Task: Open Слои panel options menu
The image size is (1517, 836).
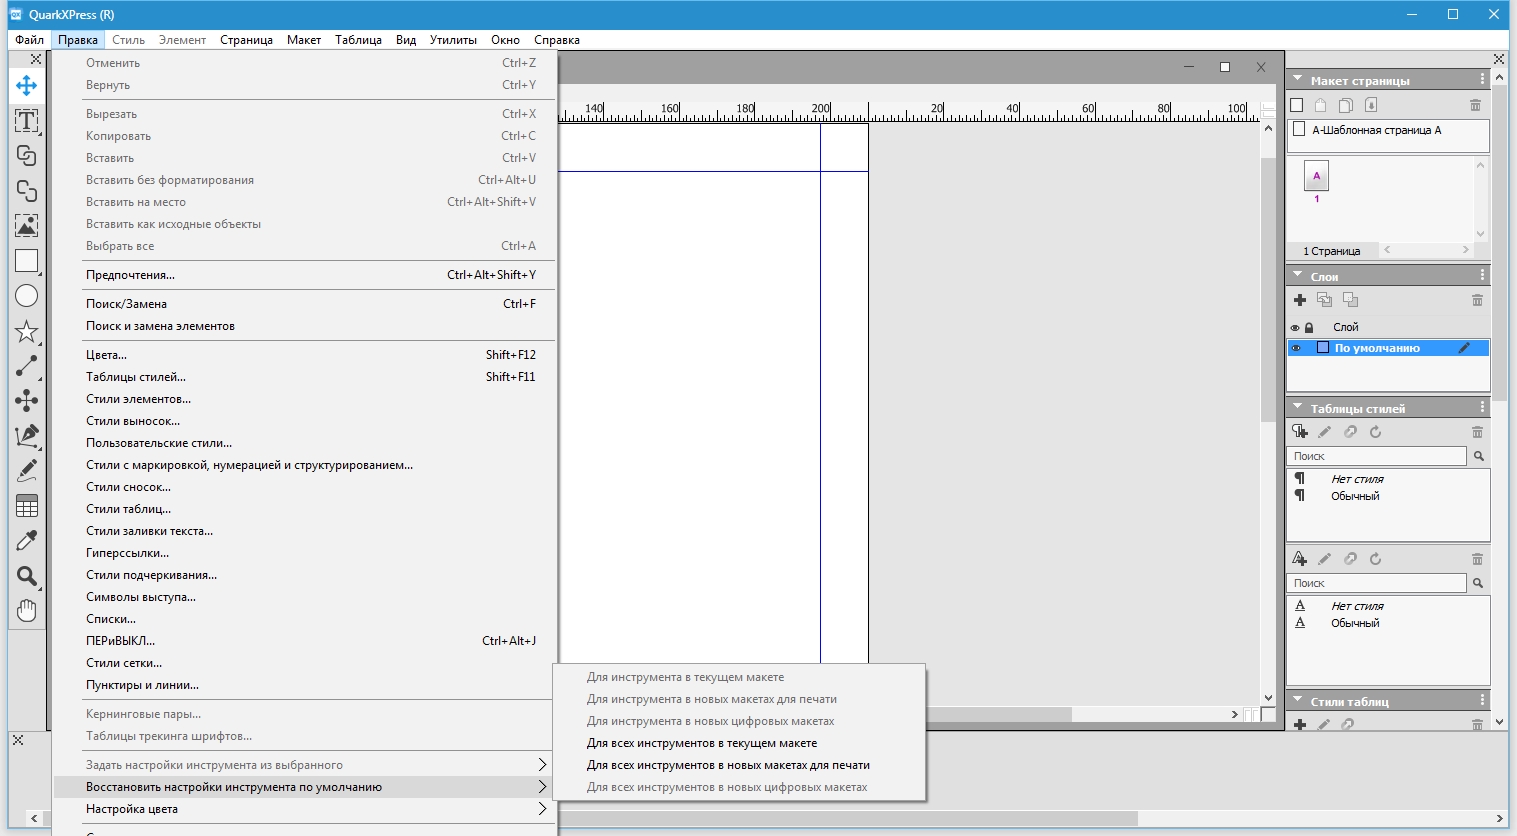Action: (1482, 275)
